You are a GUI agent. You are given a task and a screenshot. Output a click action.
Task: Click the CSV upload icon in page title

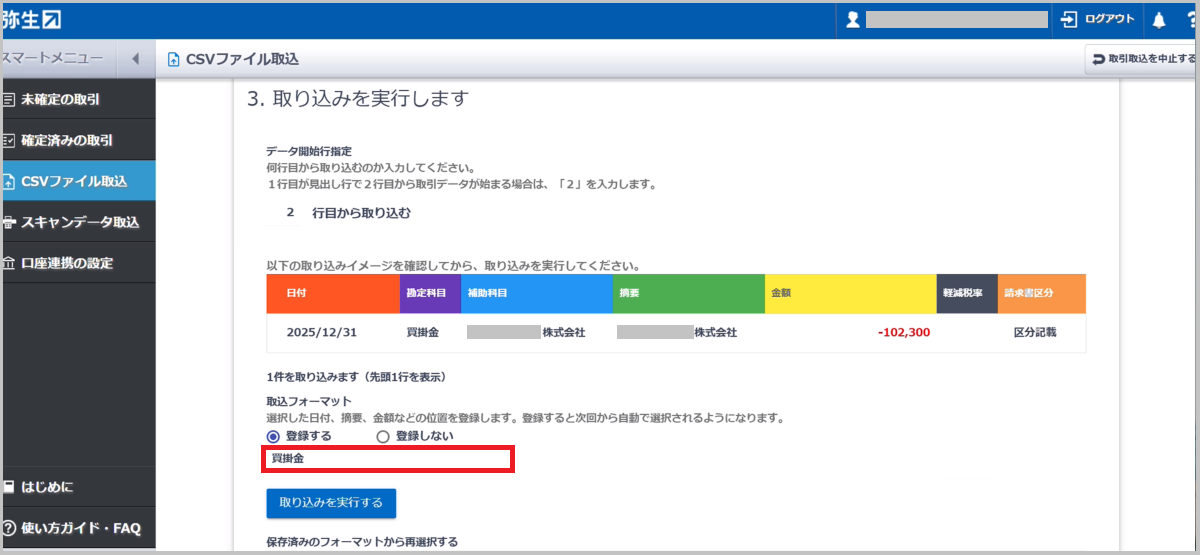(174, 59)
